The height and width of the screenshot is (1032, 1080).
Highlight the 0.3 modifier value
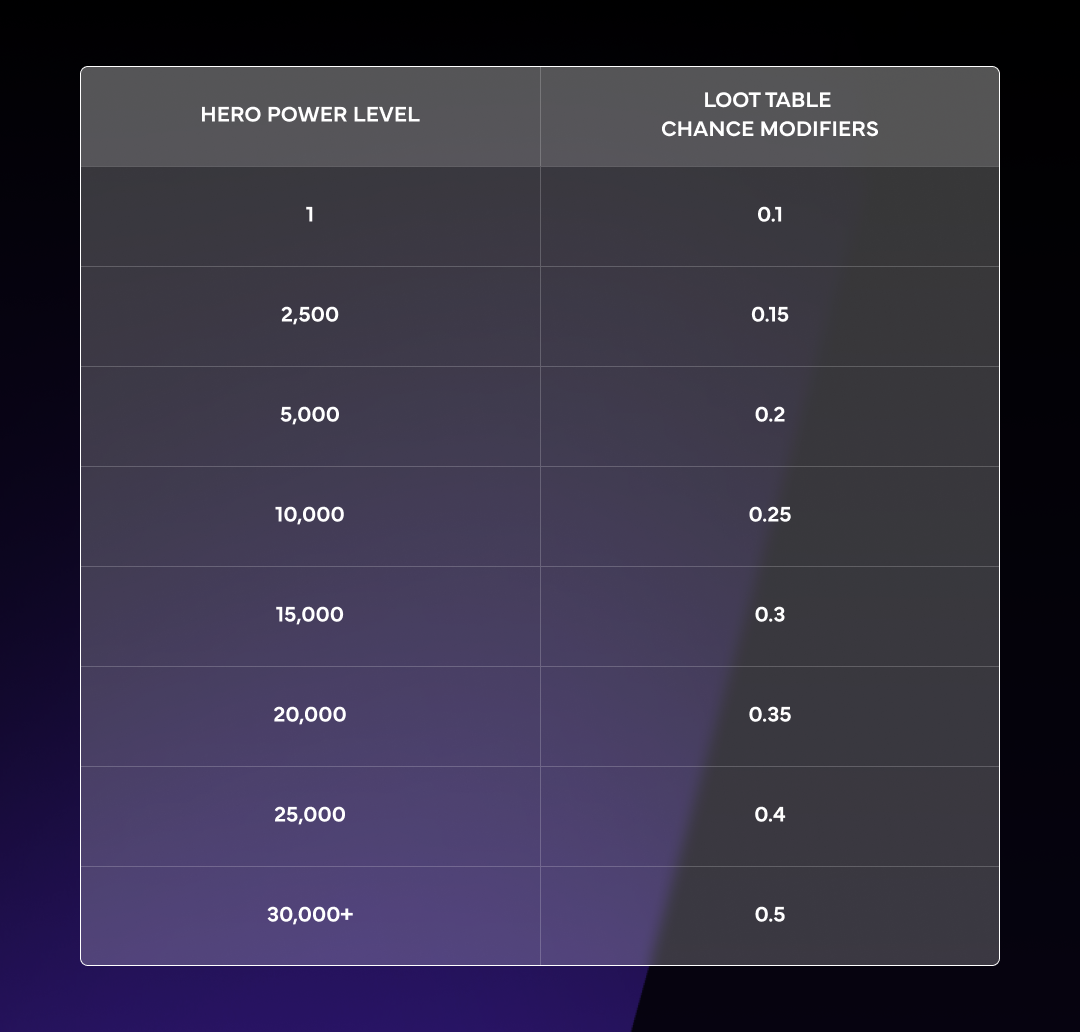pyautogui.click(x=769, y=615)
